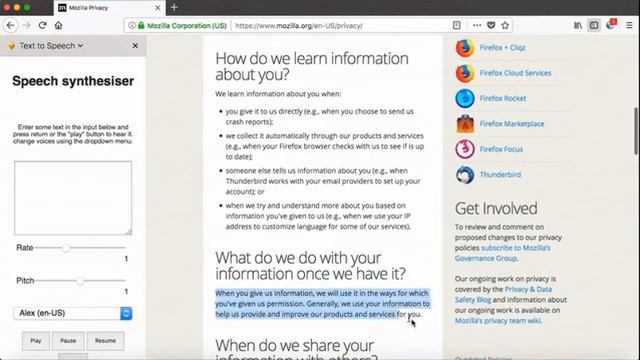640x360 pixels.
Task: Close the Text to Speech sidebar
Action: [135, 46]
